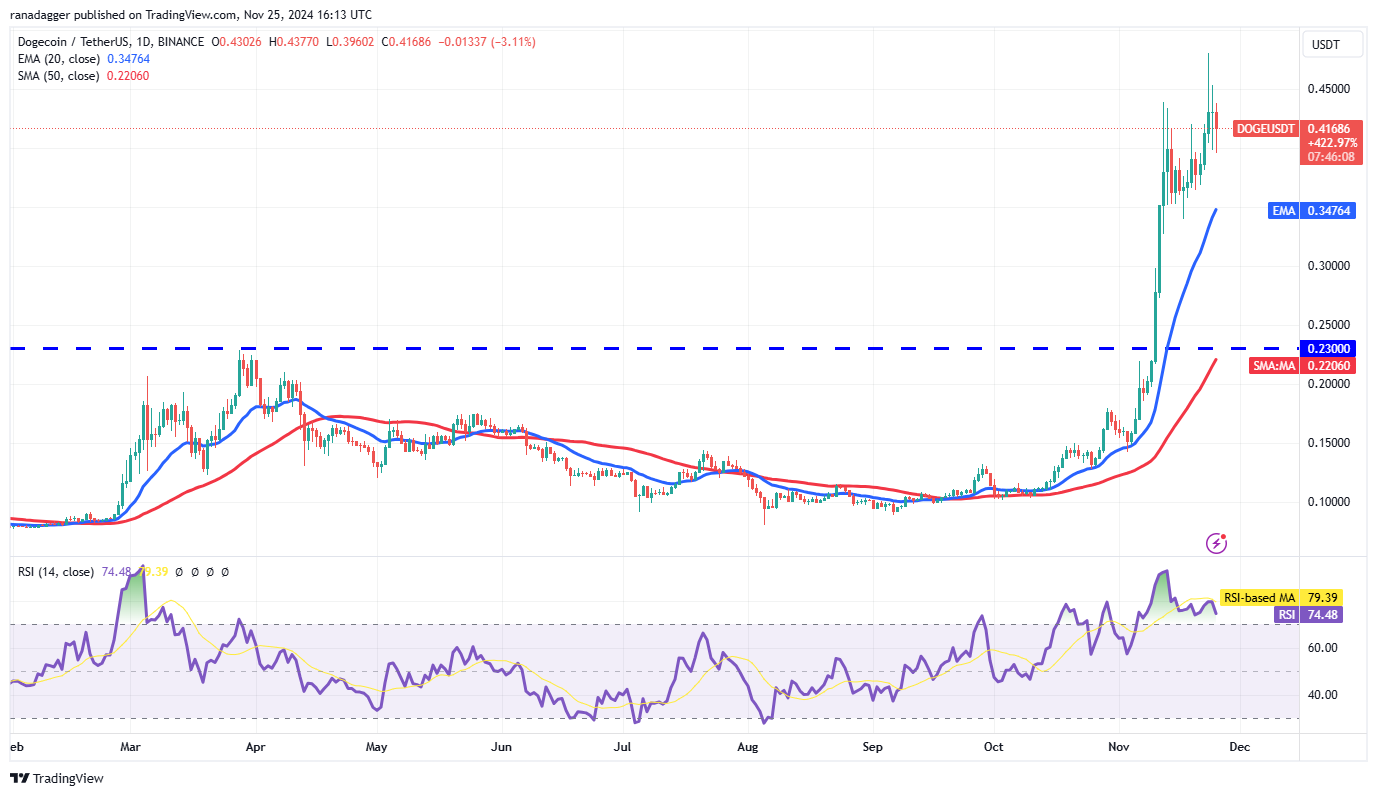Click the 40.00 RSI axis label
Screen dimensions: 1377x796
coord(1322,695)
